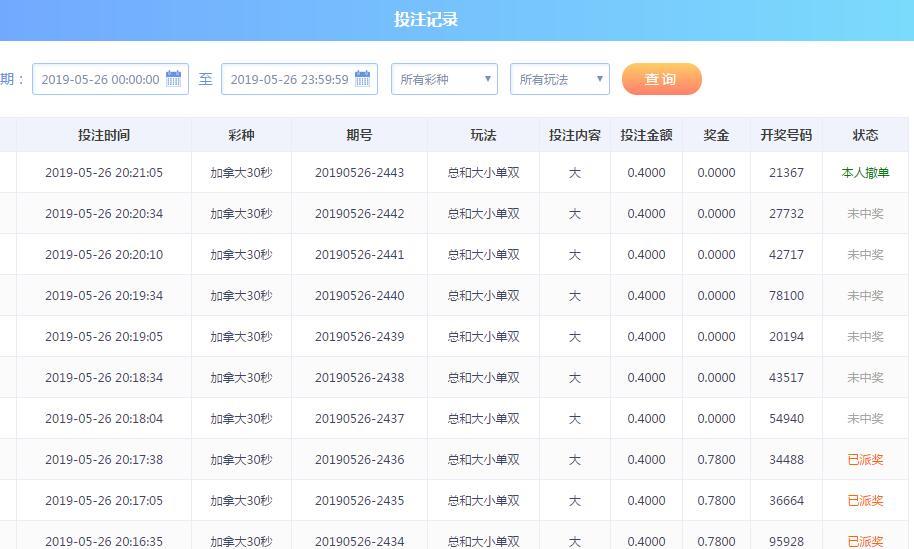The height and width of the screenshot is (549, 914).
Task: Click bet time 2019-05-26 20:18:34
Action: coord(104,378)
